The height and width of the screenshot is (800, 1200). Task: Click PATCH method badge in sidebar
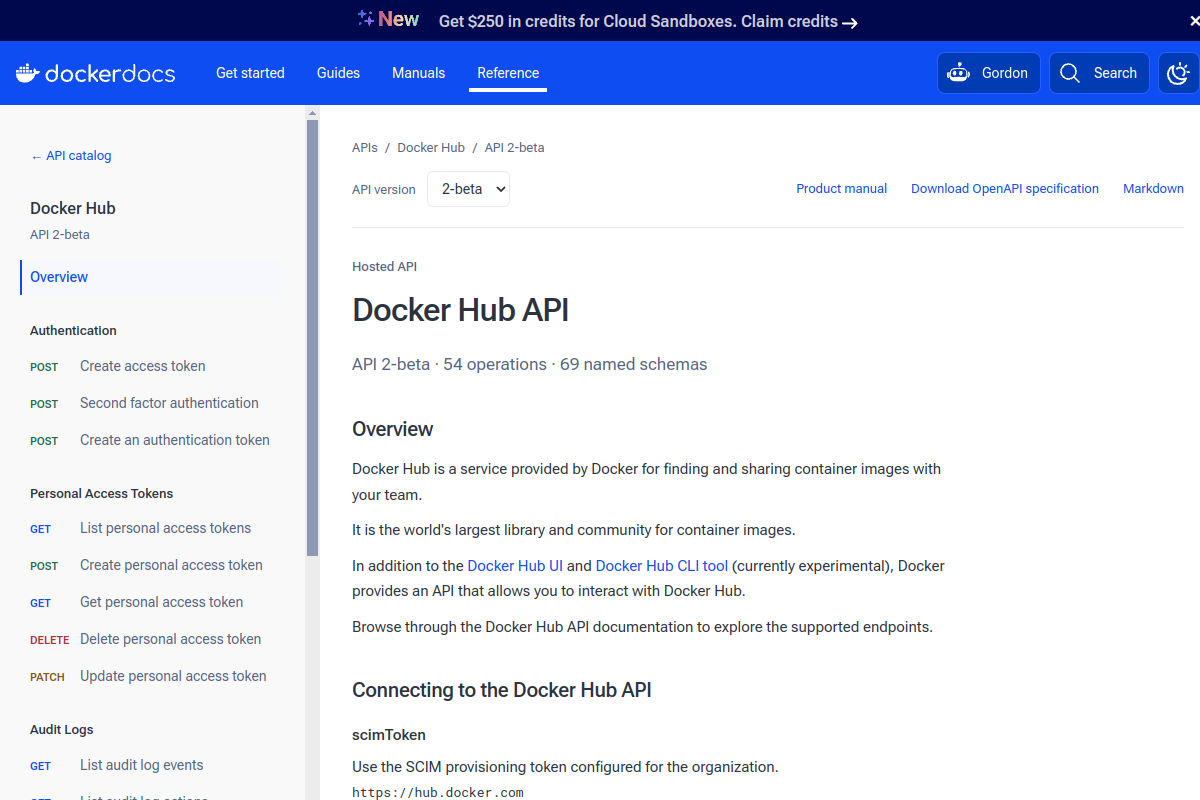pyautogui.click(x=47, y=677)
